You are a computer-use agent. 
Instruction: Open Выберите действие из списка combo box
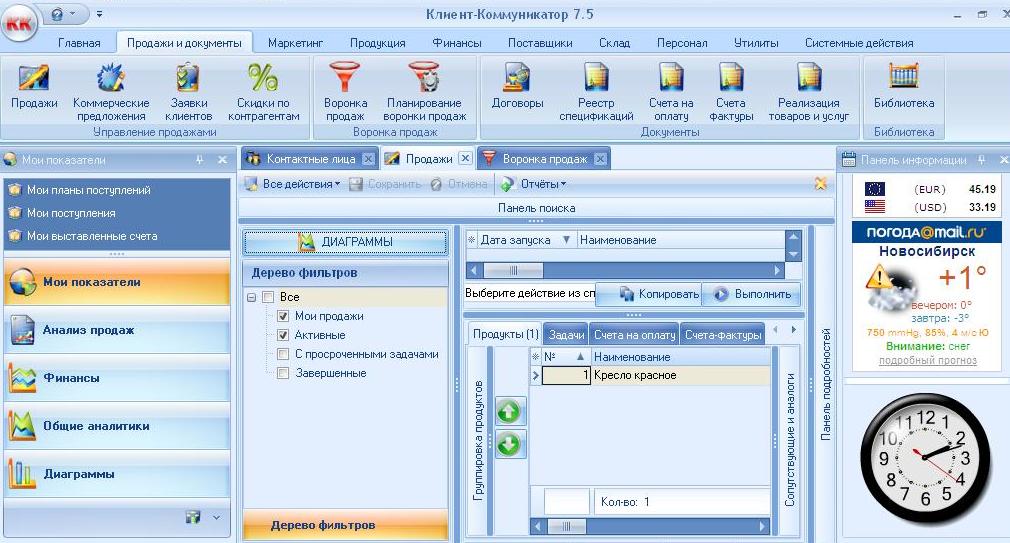point(529,293)
